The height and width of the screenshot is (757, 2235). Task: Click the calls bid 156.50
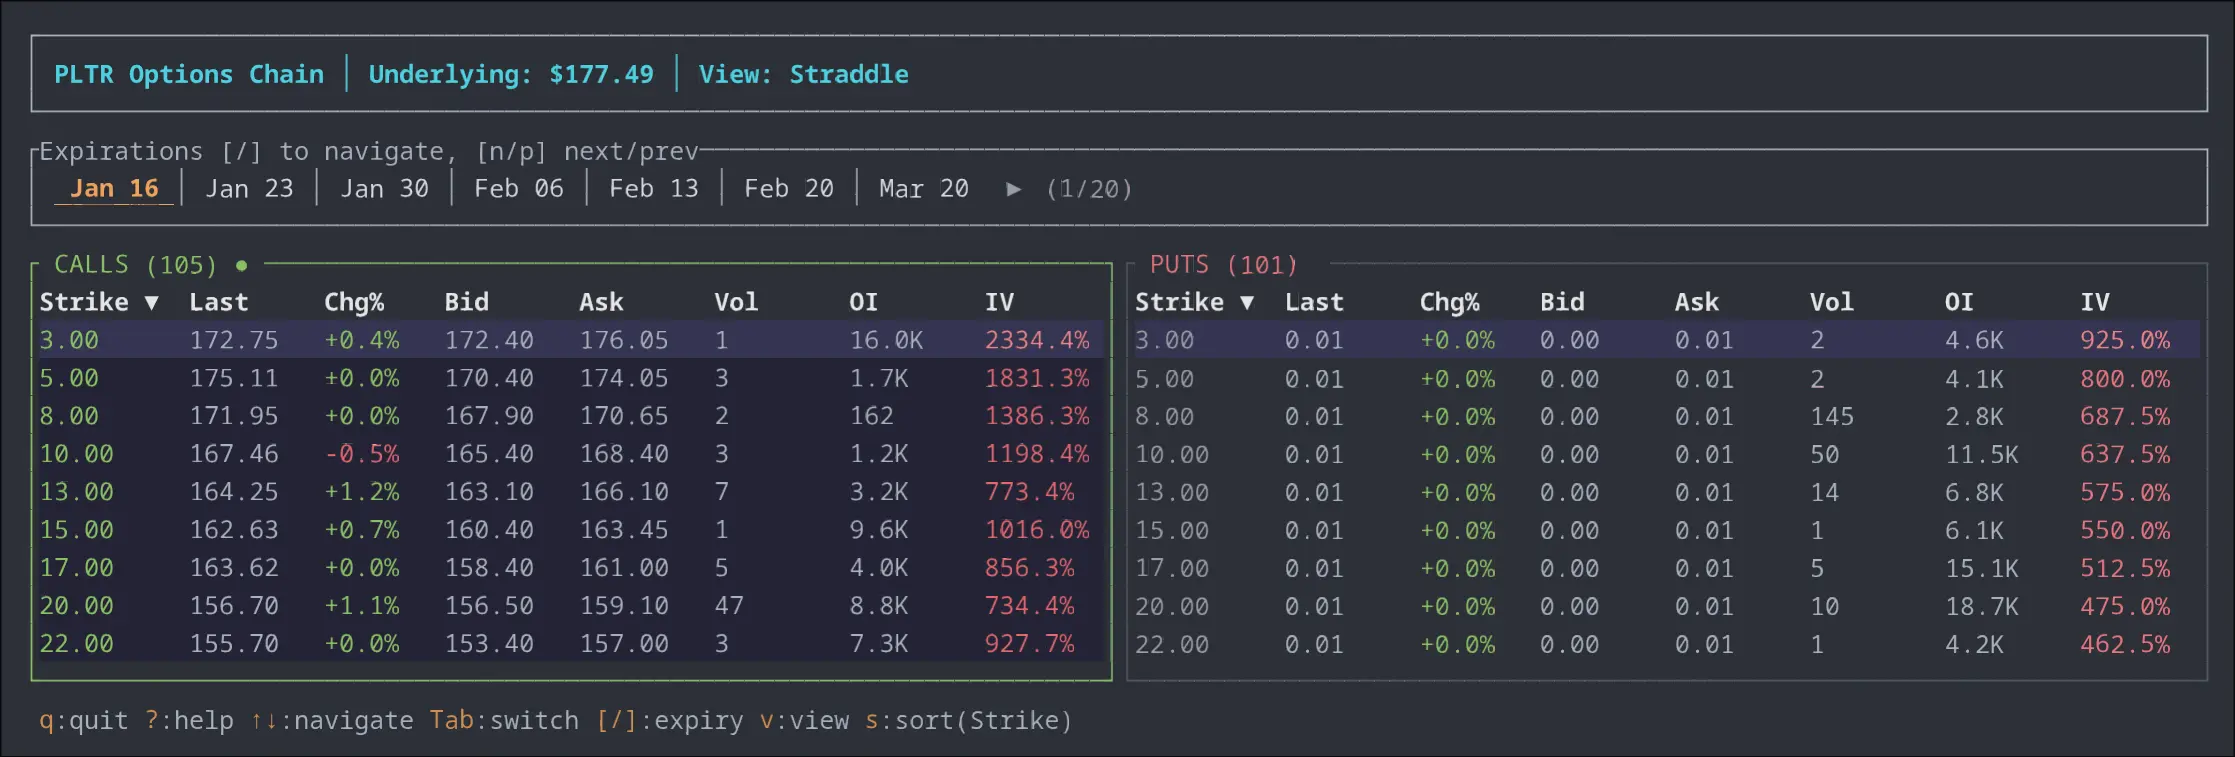pos(489,606)
